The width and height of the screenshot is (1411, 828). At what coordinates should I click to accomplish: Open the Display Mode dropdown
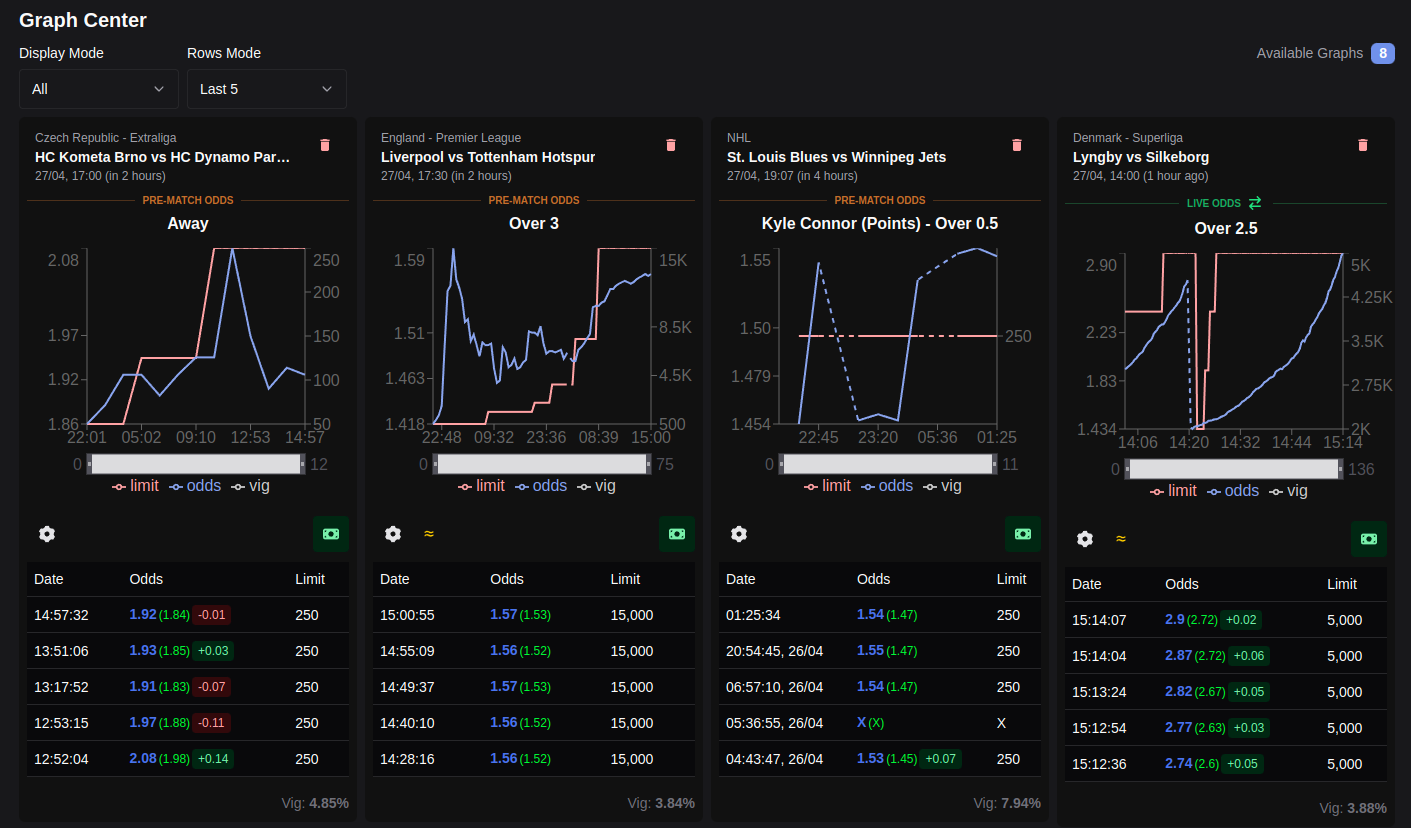click(x=99, y=89)
